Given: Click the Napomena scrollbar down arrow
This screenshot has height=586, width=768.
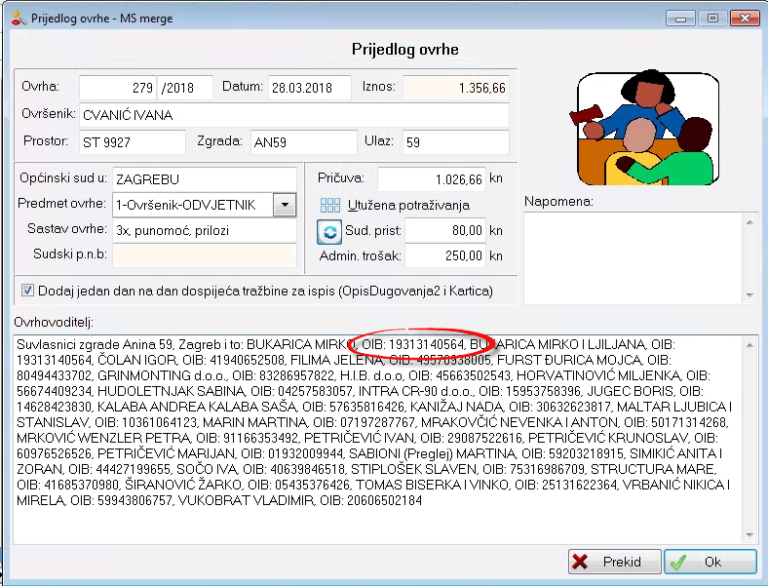Looking at the screenshot, I should pos(746,295).
